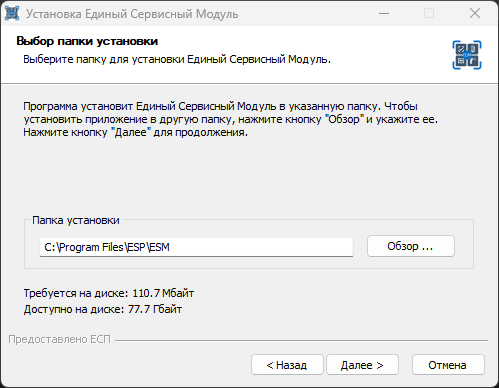
Task: Click the installer icon in the title bar
Action: (12, 13)
